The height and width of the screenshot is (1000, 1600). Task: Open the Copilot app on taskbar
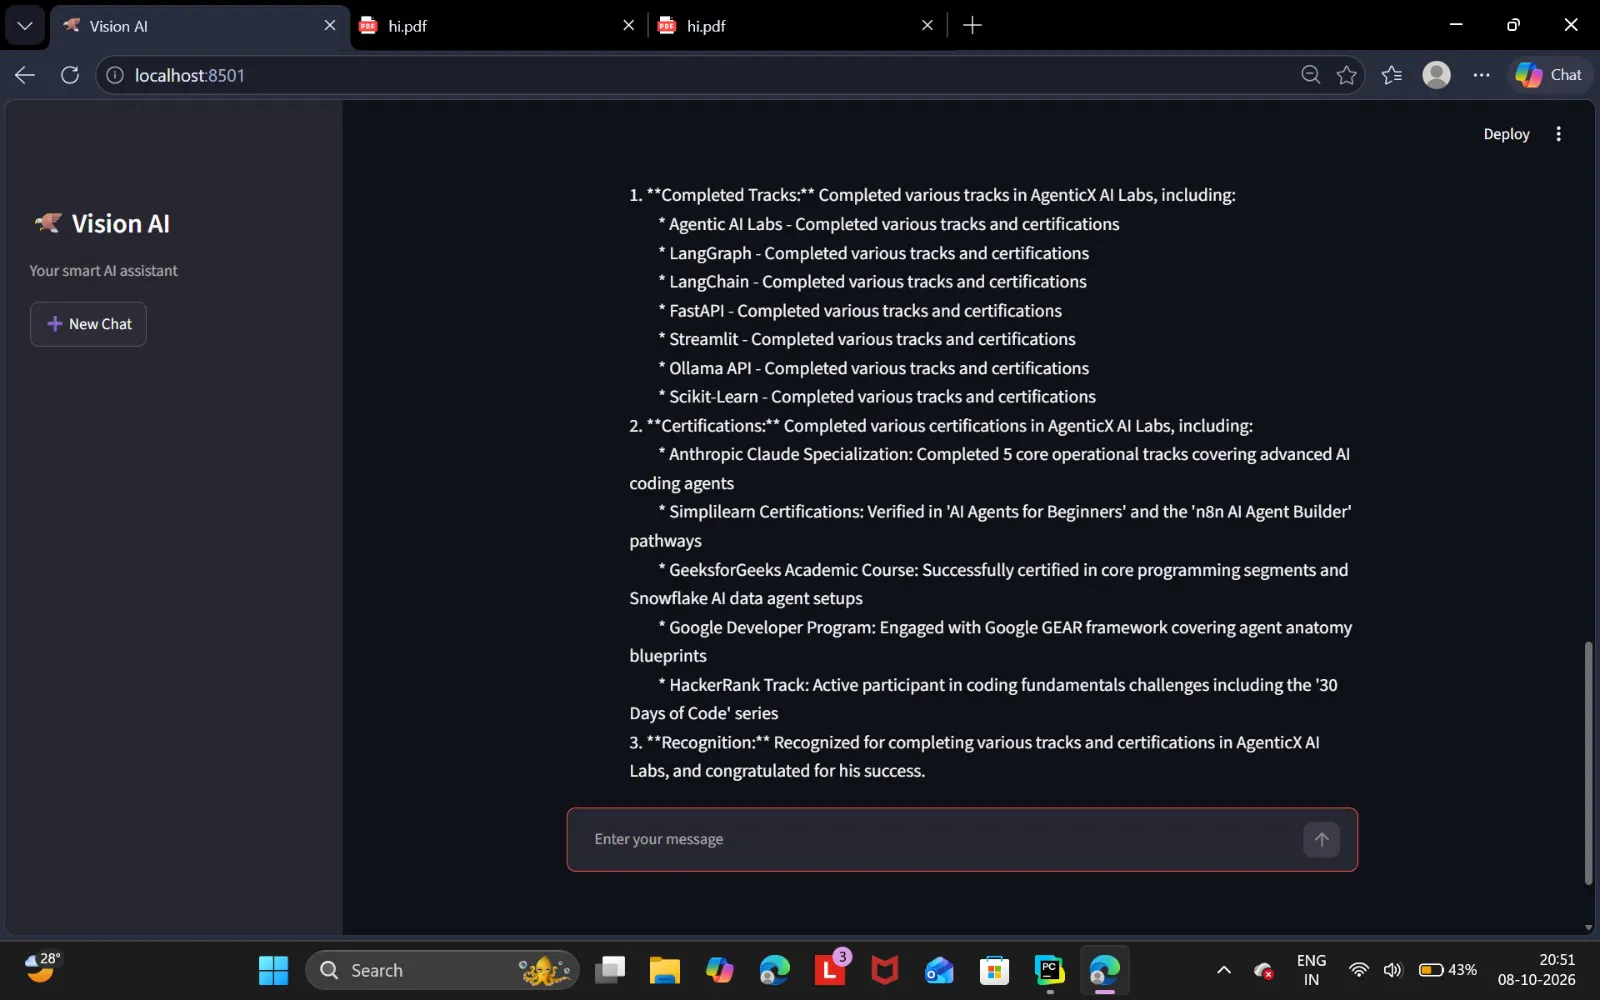click(x=719, y=970)
